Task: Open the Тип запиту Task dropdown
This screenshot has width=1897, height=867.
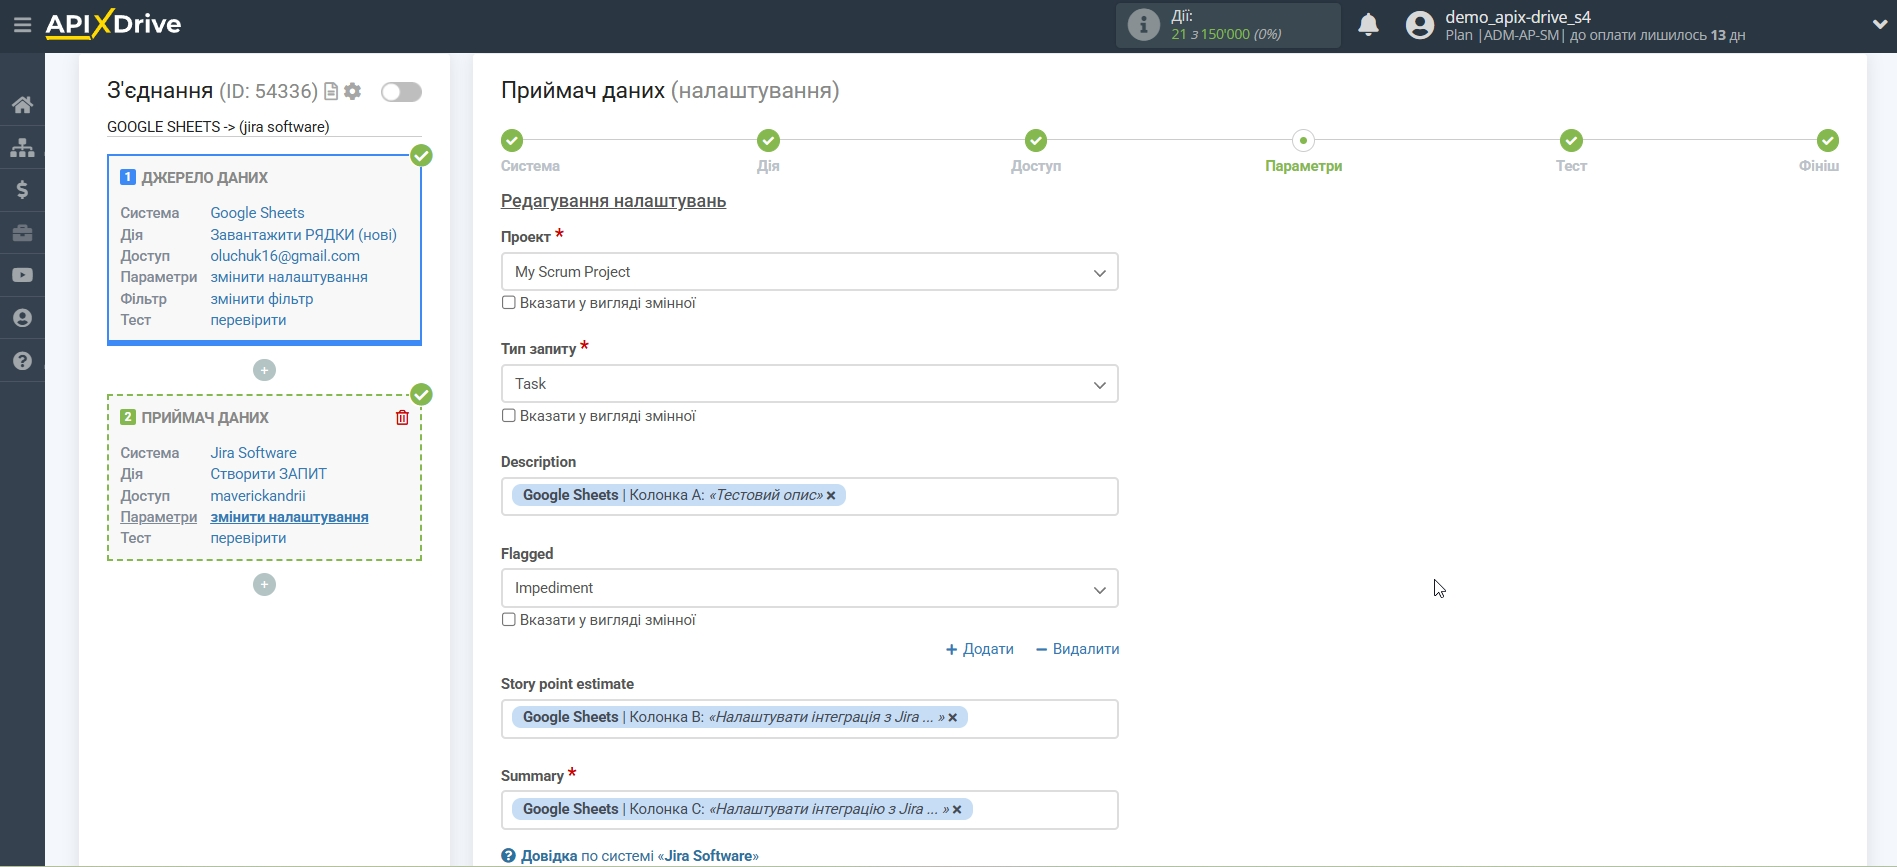Action: (809, 384)
